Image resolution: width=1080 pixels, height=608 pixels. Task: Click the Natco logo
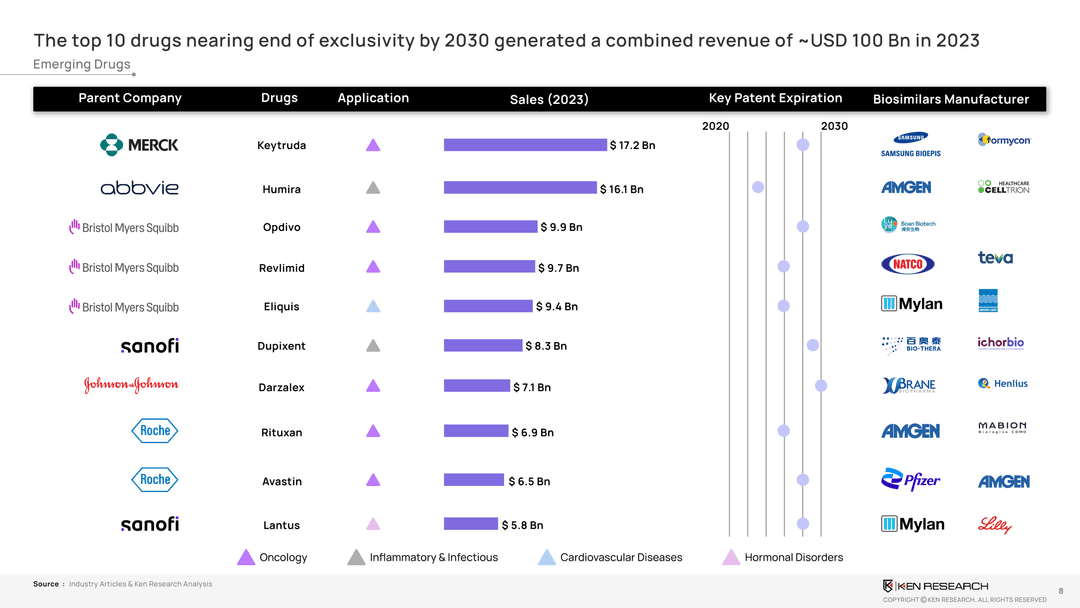click(x=908, y=264)
